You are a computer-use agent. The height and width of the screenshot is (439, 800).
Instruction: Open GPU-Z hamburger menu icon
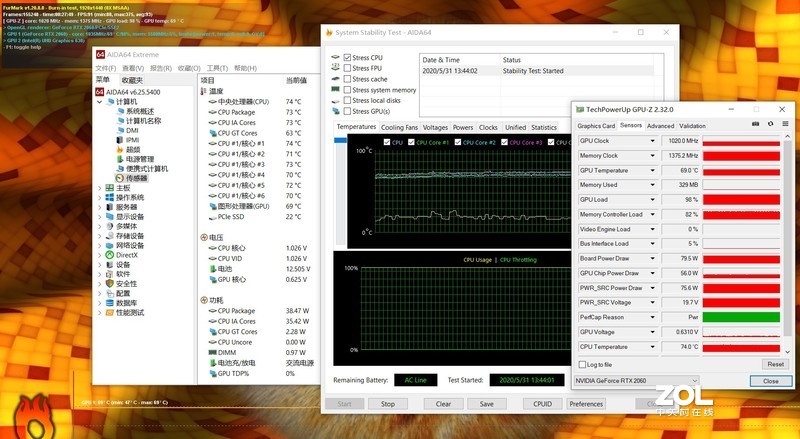(785, 124)
